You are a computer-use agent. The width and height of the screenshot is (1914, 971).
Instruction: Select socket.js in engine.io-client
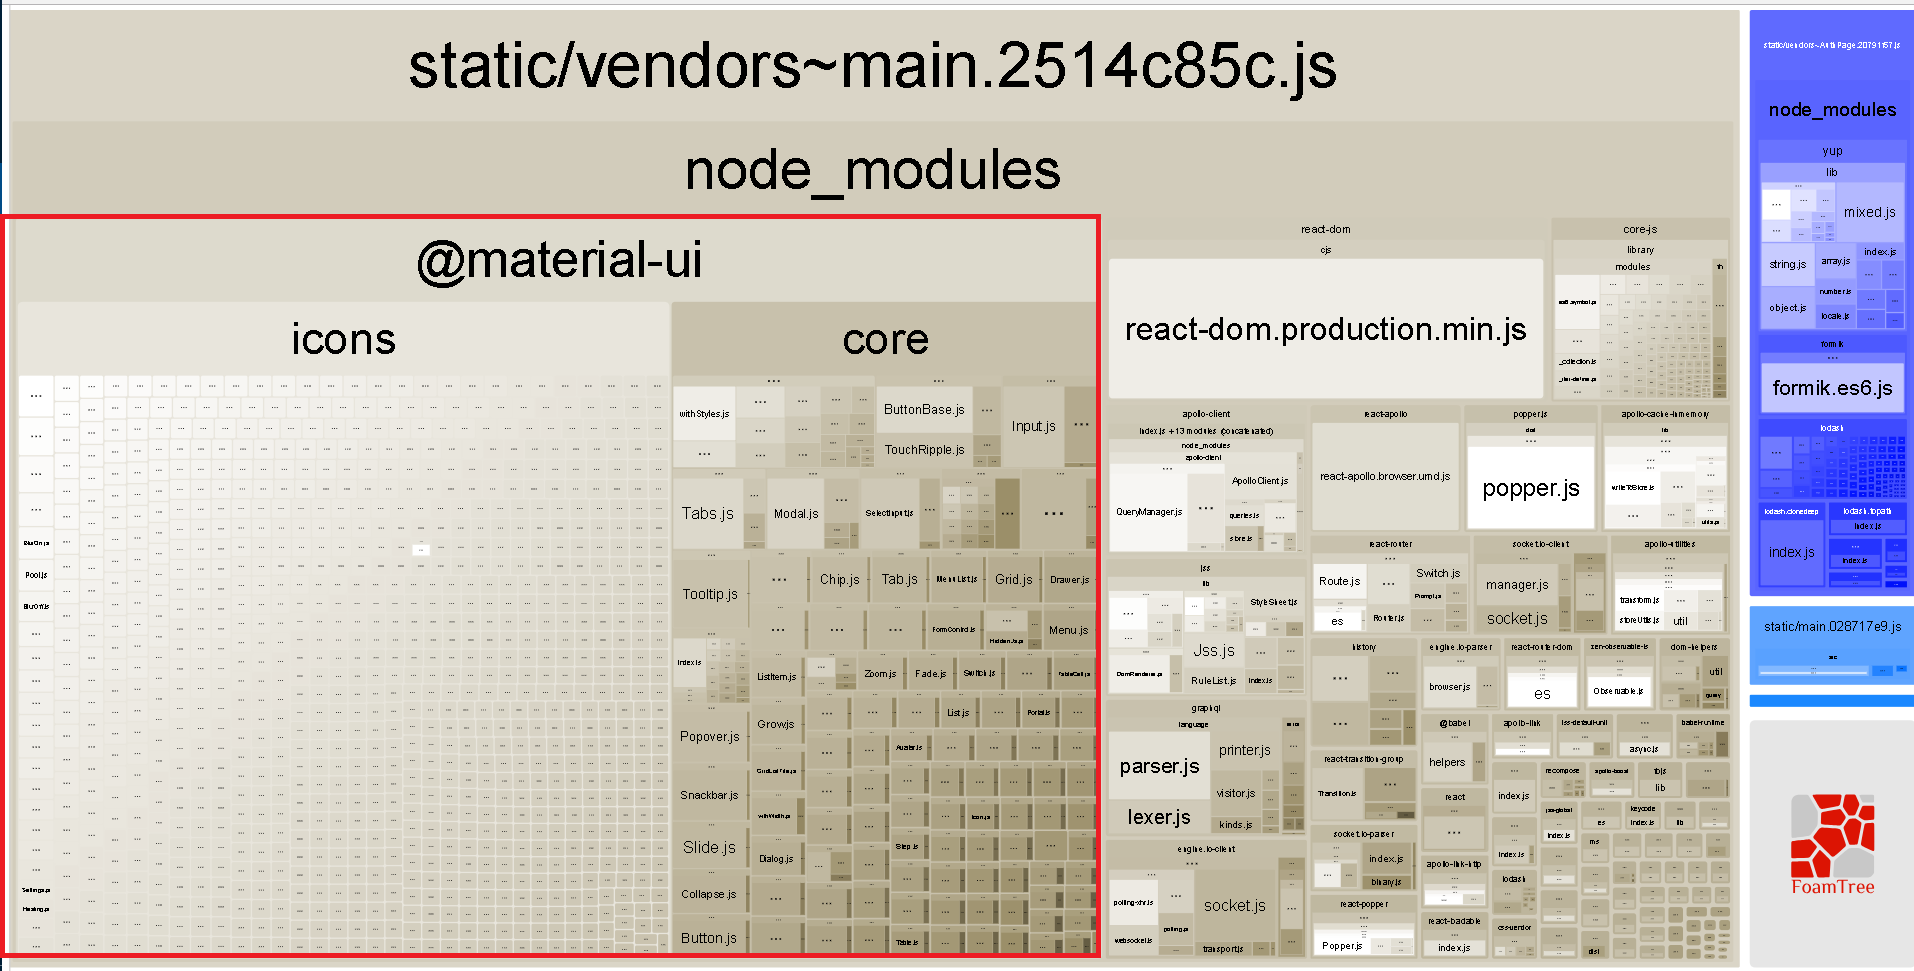point(1235,906)
